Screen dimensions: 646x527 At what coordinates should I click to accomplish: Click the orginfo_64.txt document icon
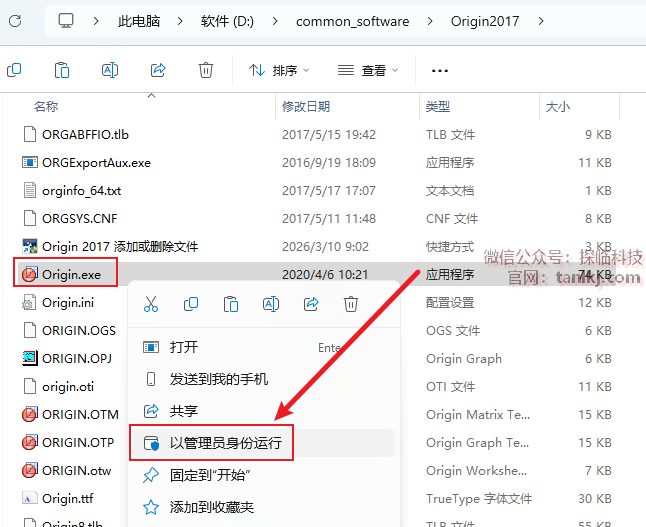pyautogui.click(x=30, y=190)
